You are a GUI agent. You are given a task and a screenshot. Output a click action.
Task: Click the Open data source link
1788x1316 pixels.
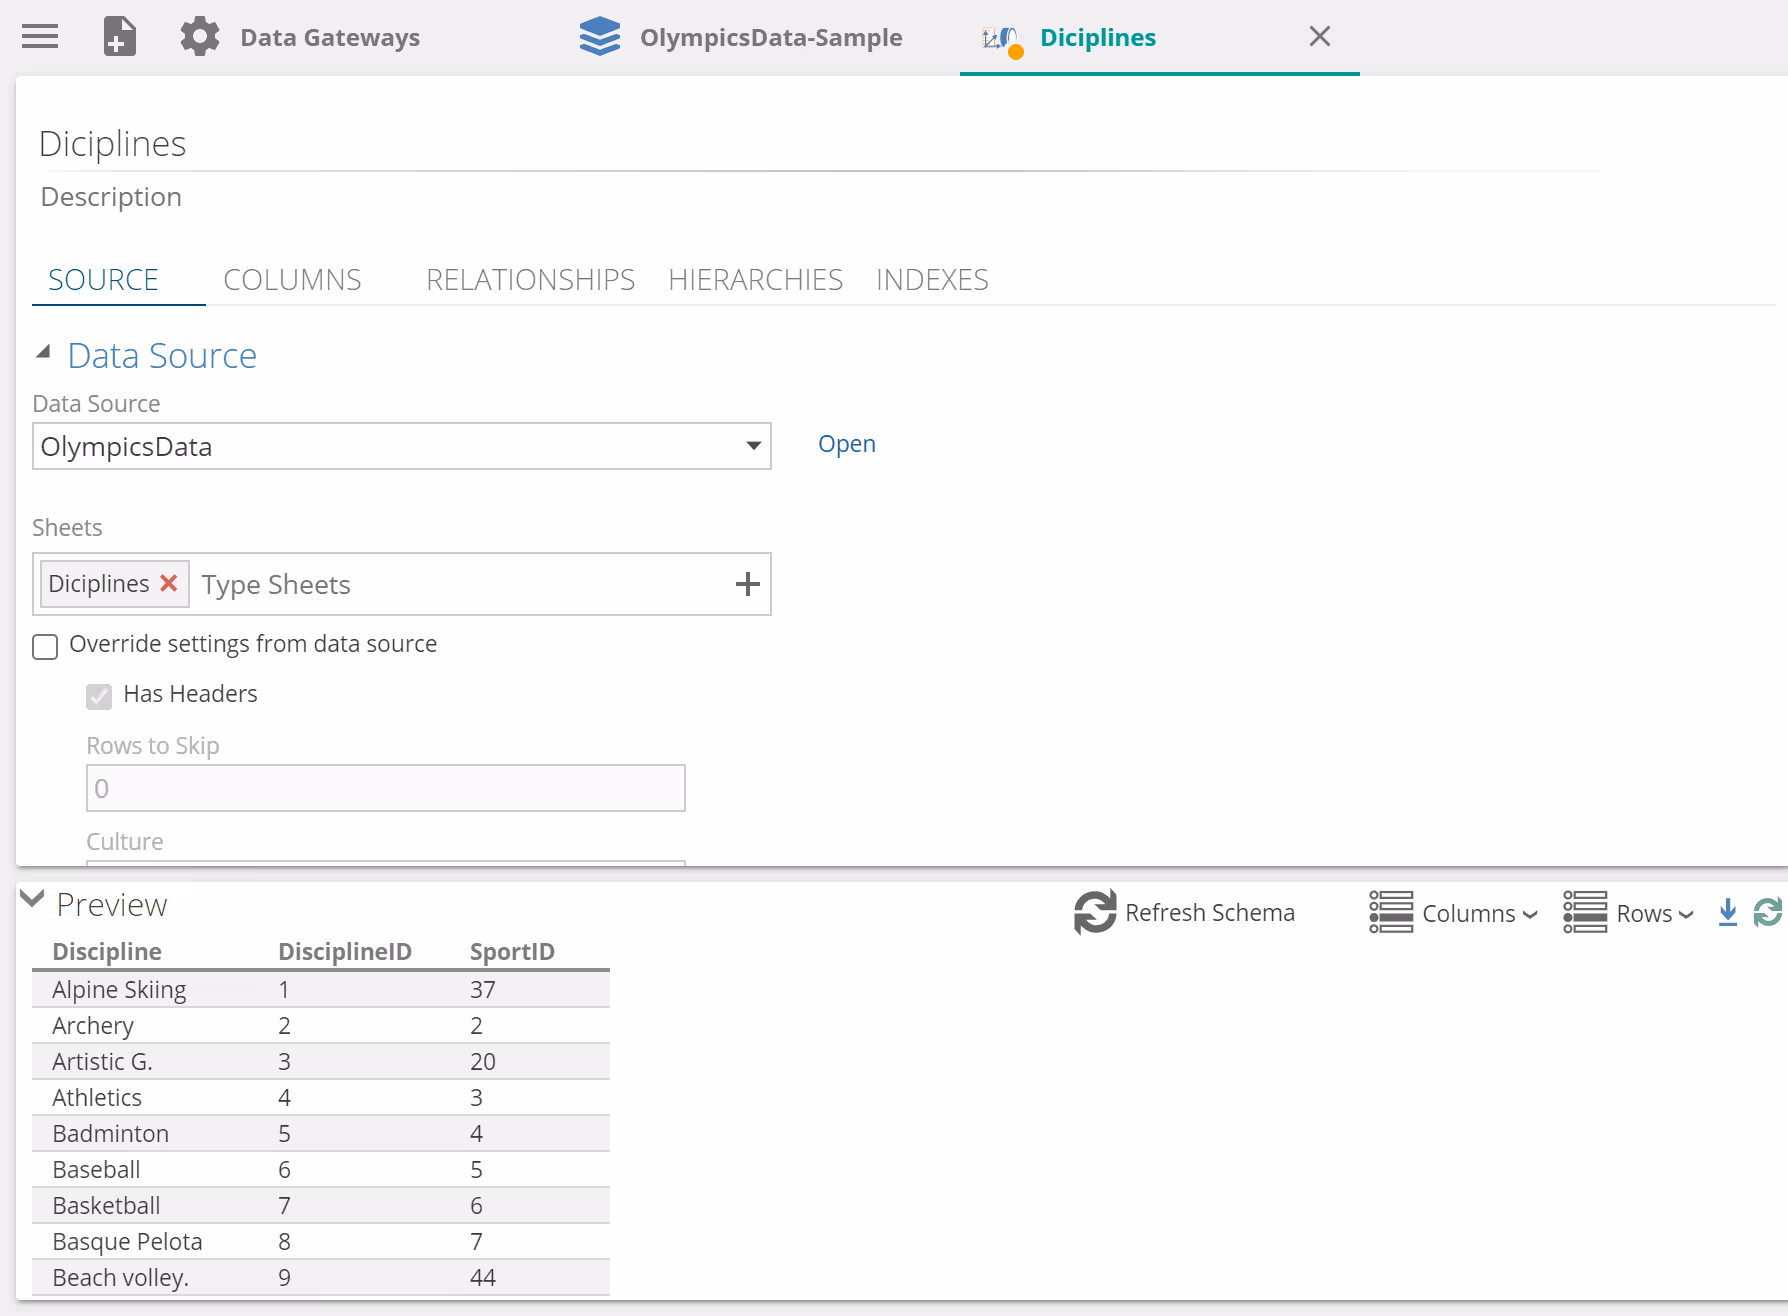[846, 444]
